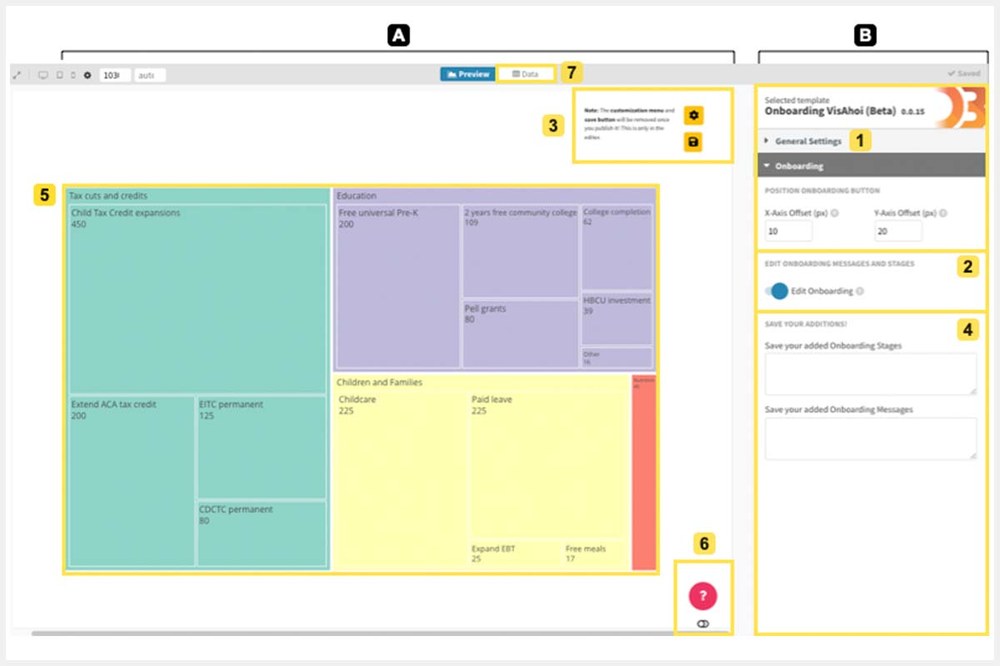Click the fullscreen expand arrows icon
Viewport: 1000px width, 666px height.
point(17,75)
